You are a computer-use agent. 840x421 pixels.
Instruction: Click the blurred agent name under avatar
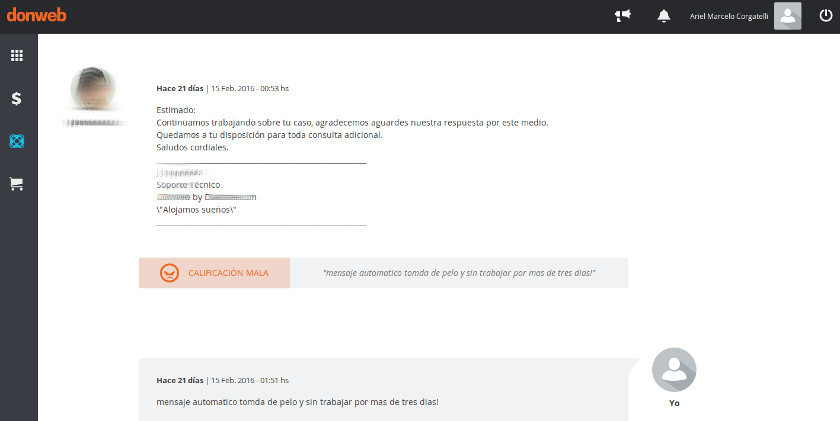[x=96, y=123]
